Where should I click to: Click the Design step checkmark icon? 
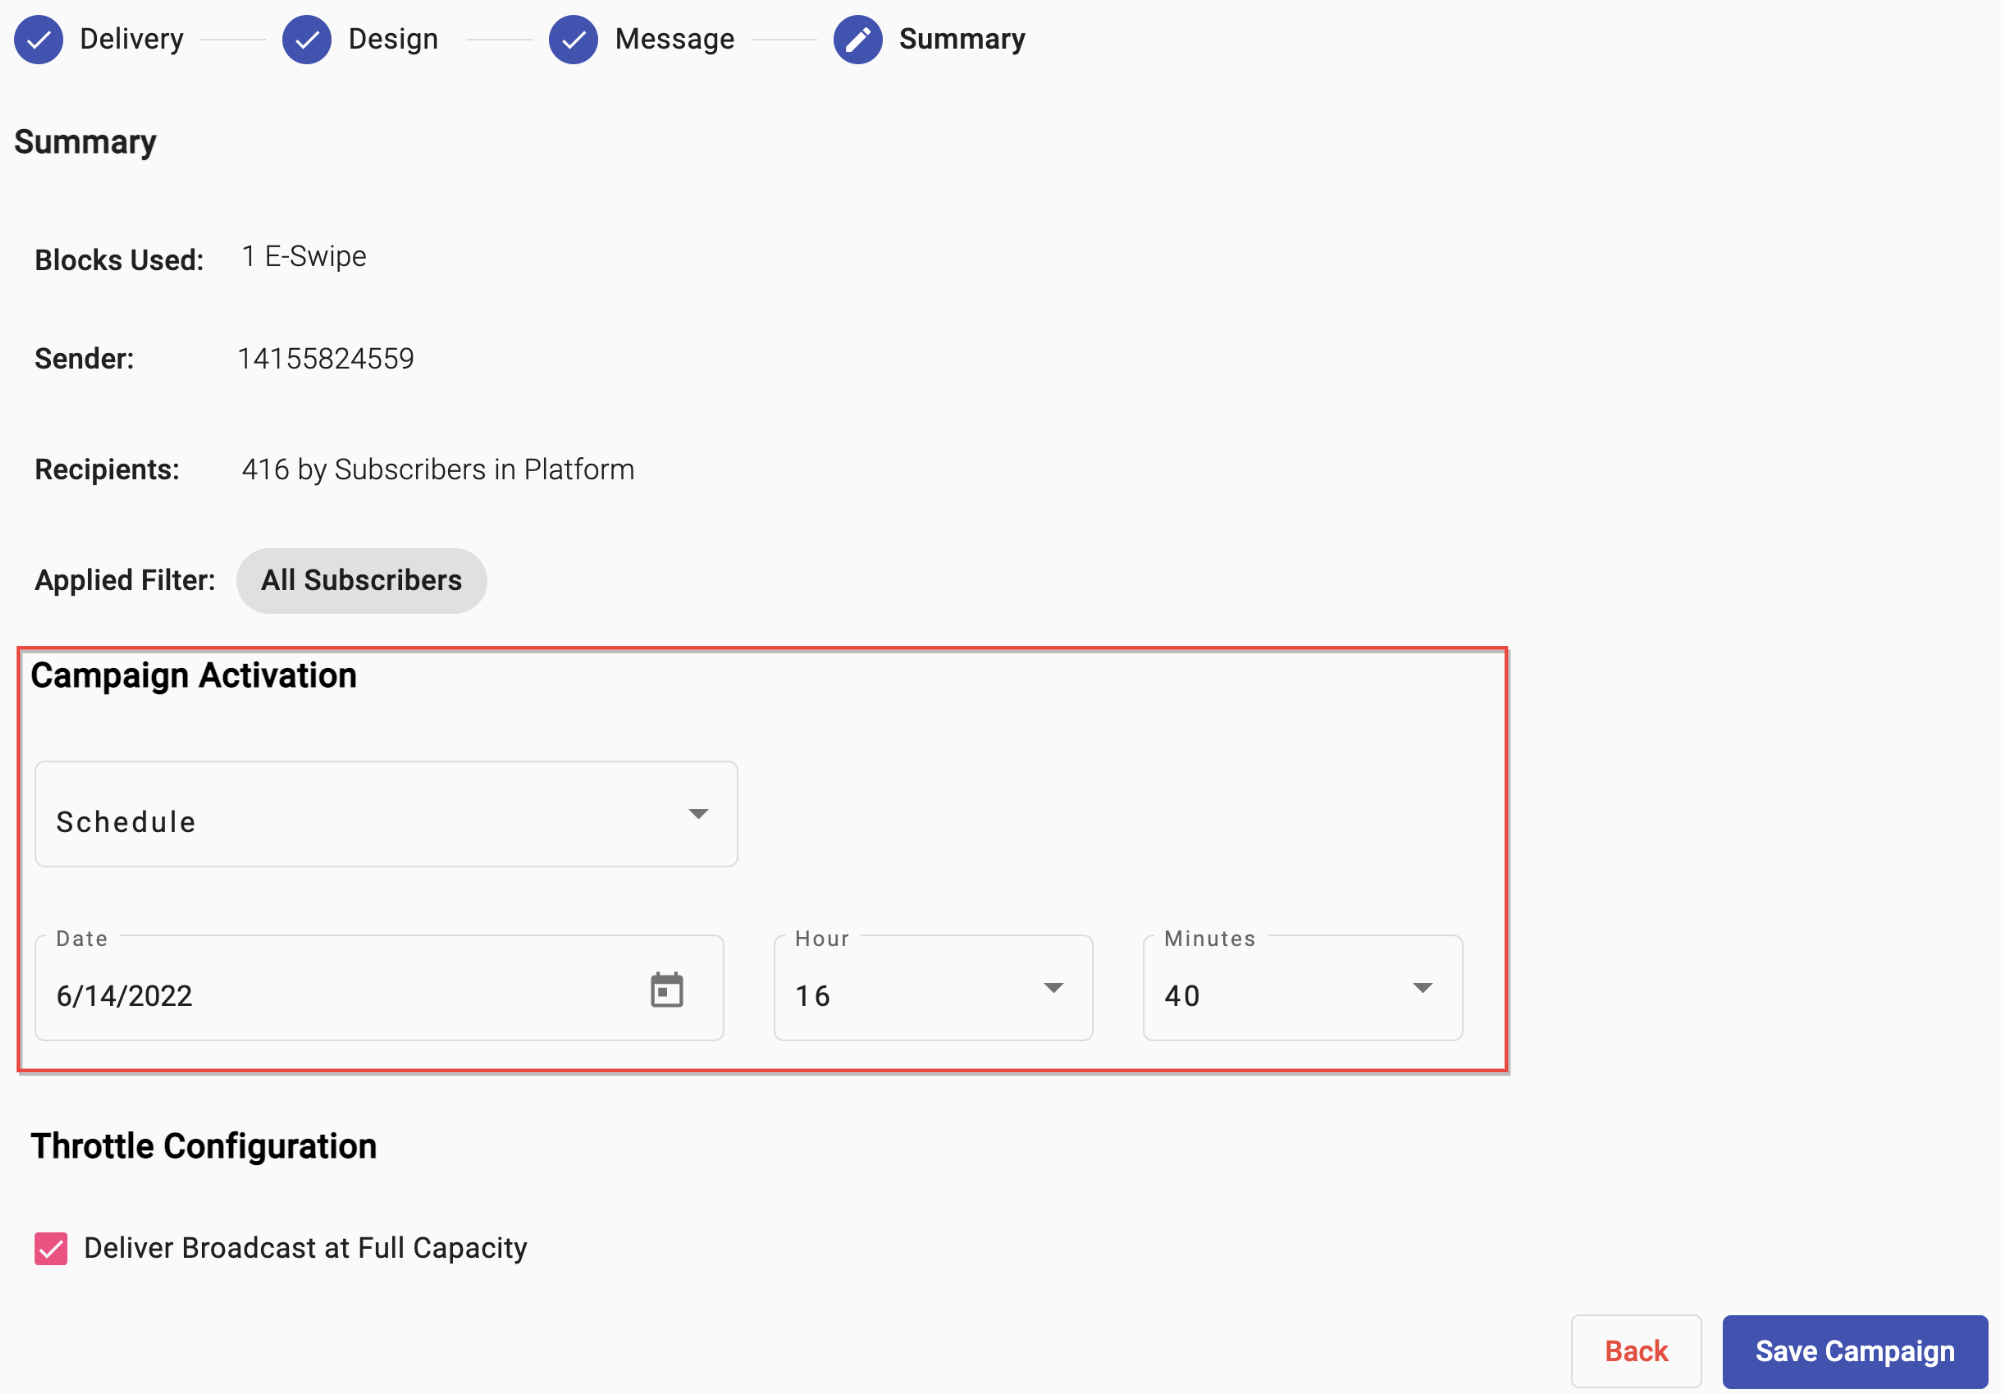(x=306, y=40)
